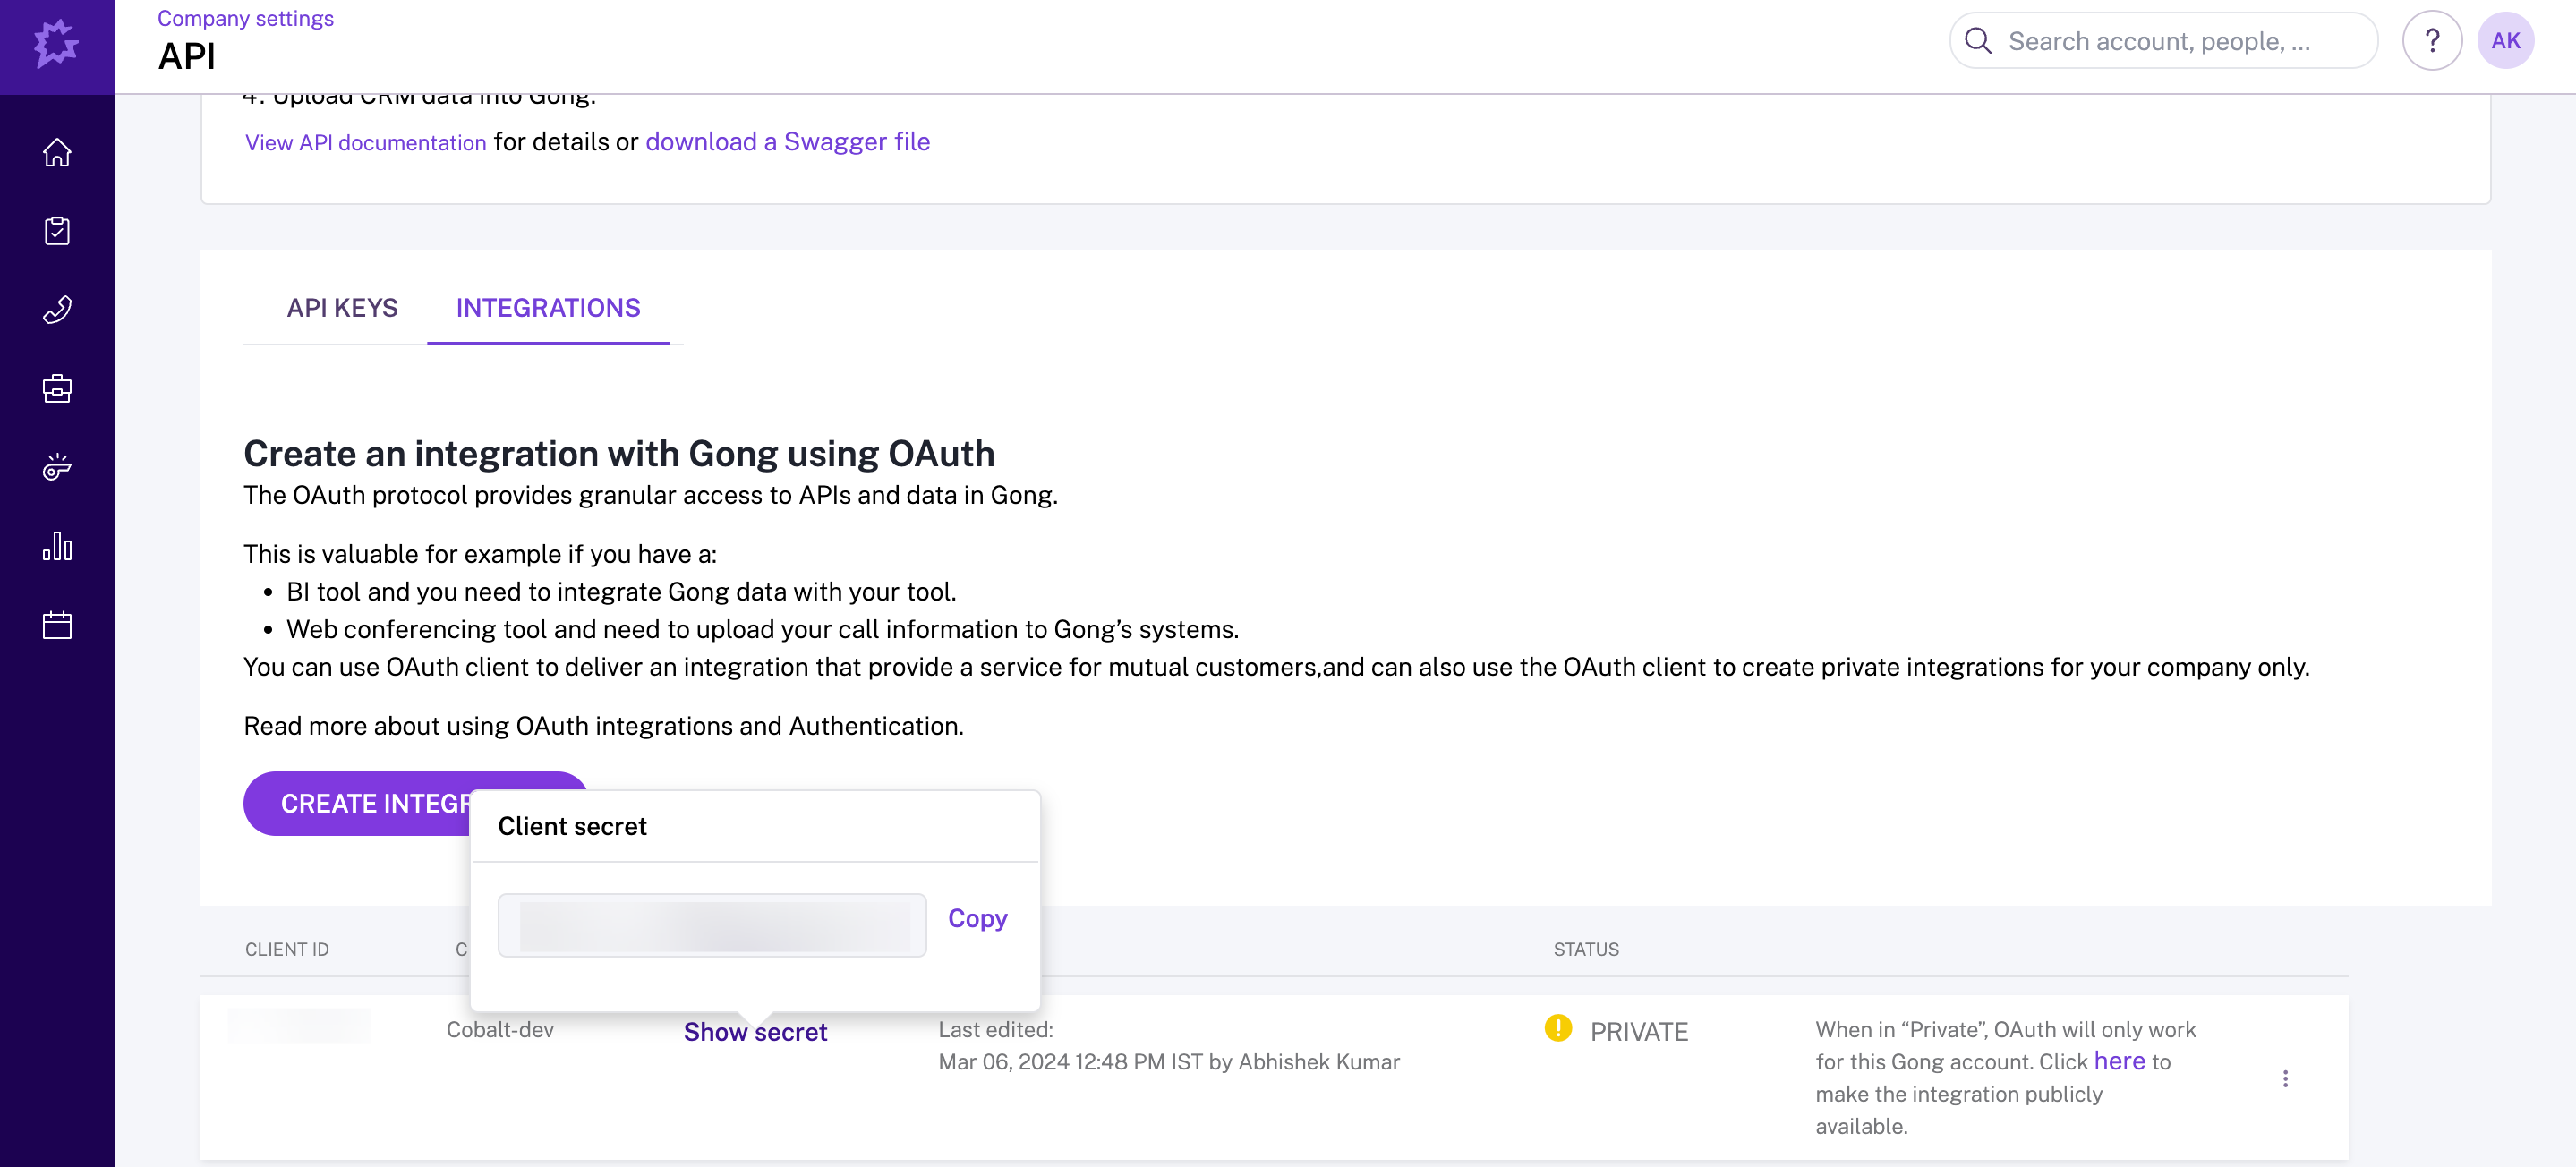Click the client secret value field

712,925
